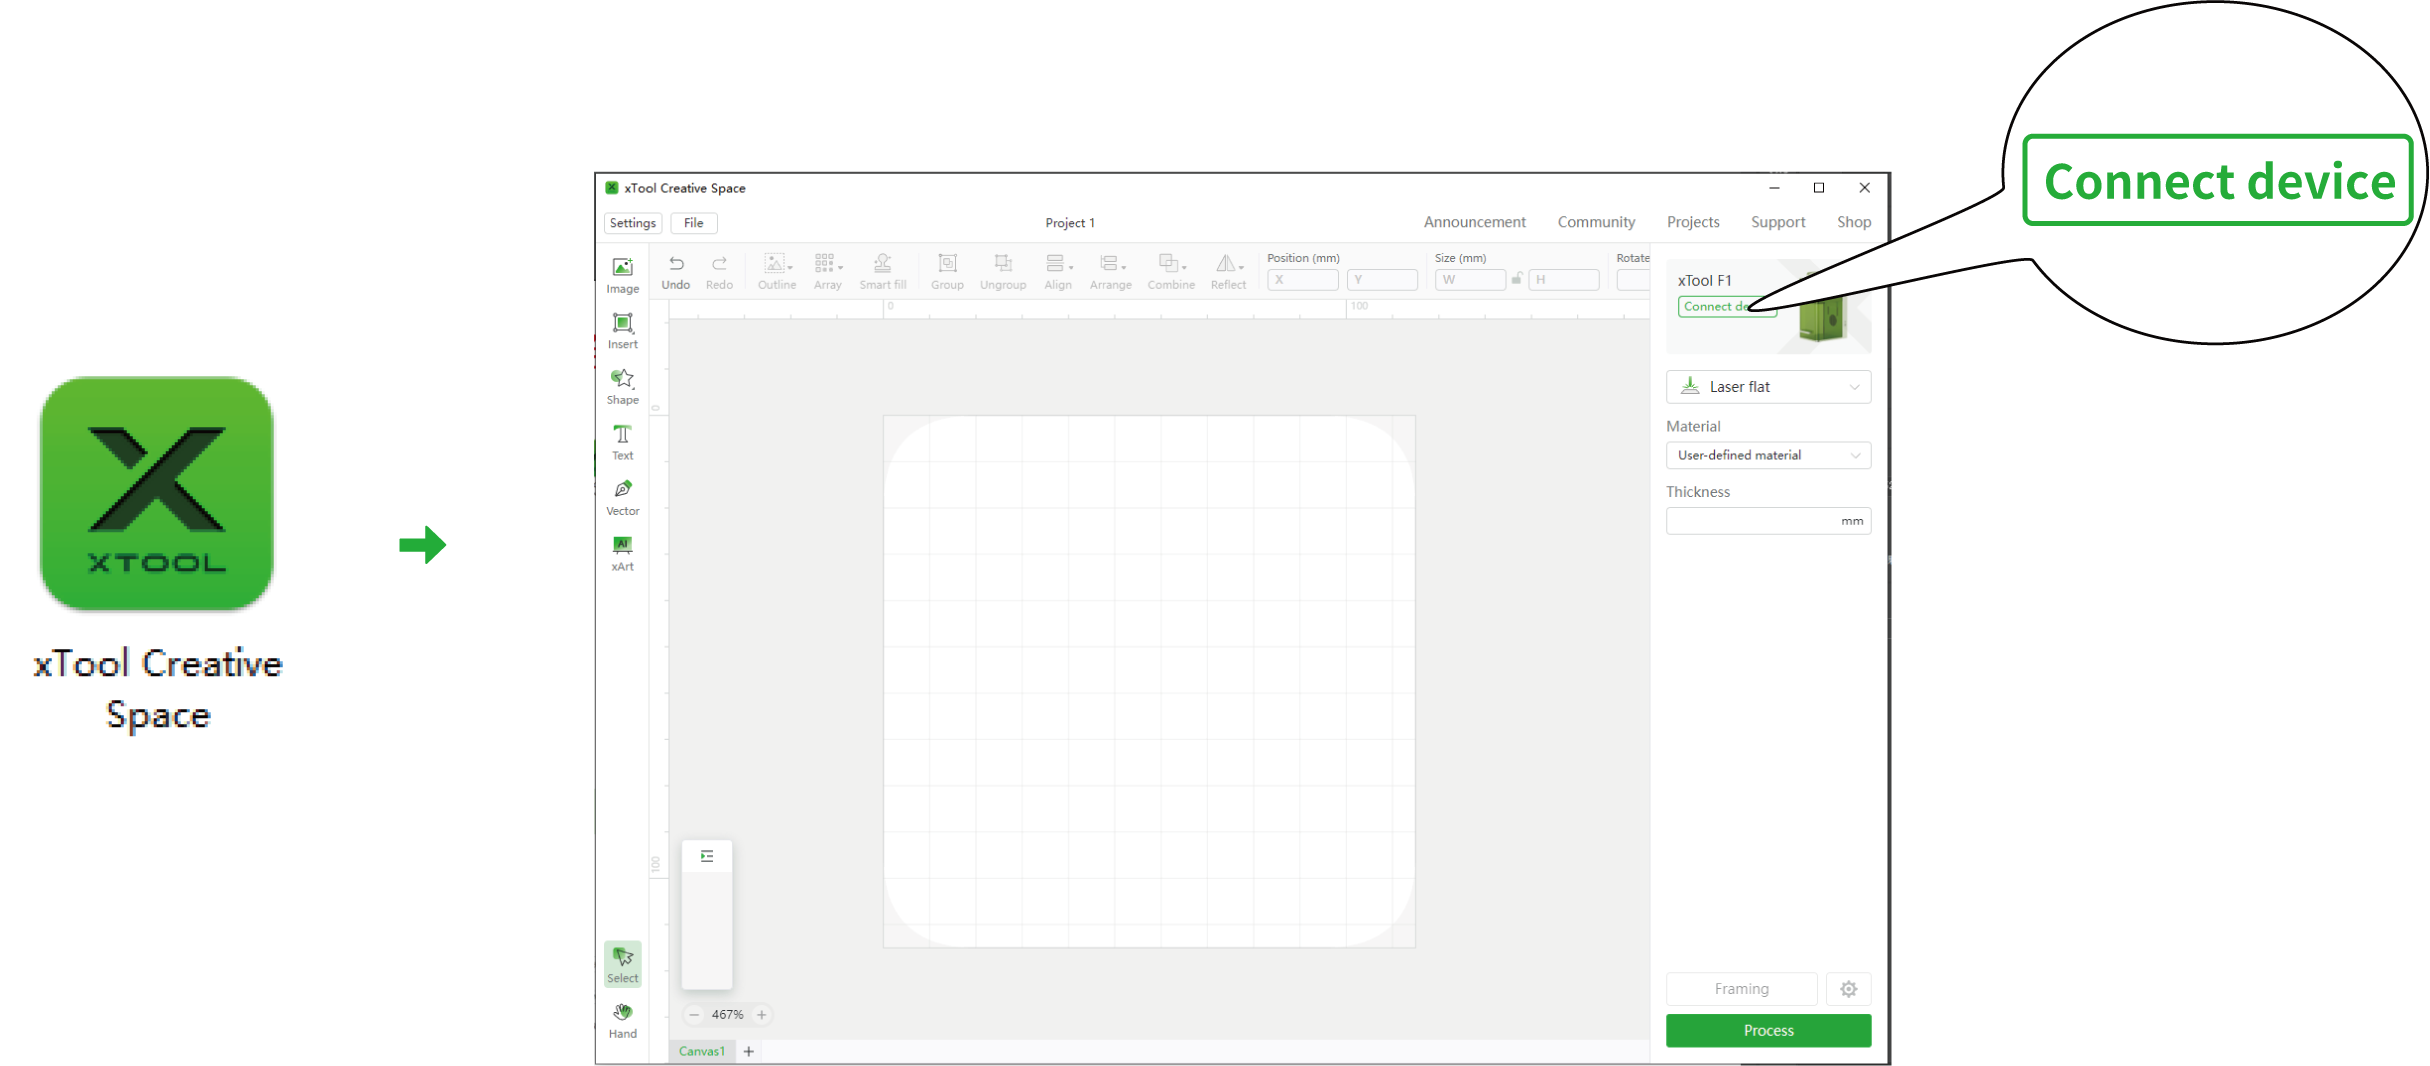Viewport: 2430px width, 1066px height.
Task: Open the Image import tool
Action: (622, 275)
